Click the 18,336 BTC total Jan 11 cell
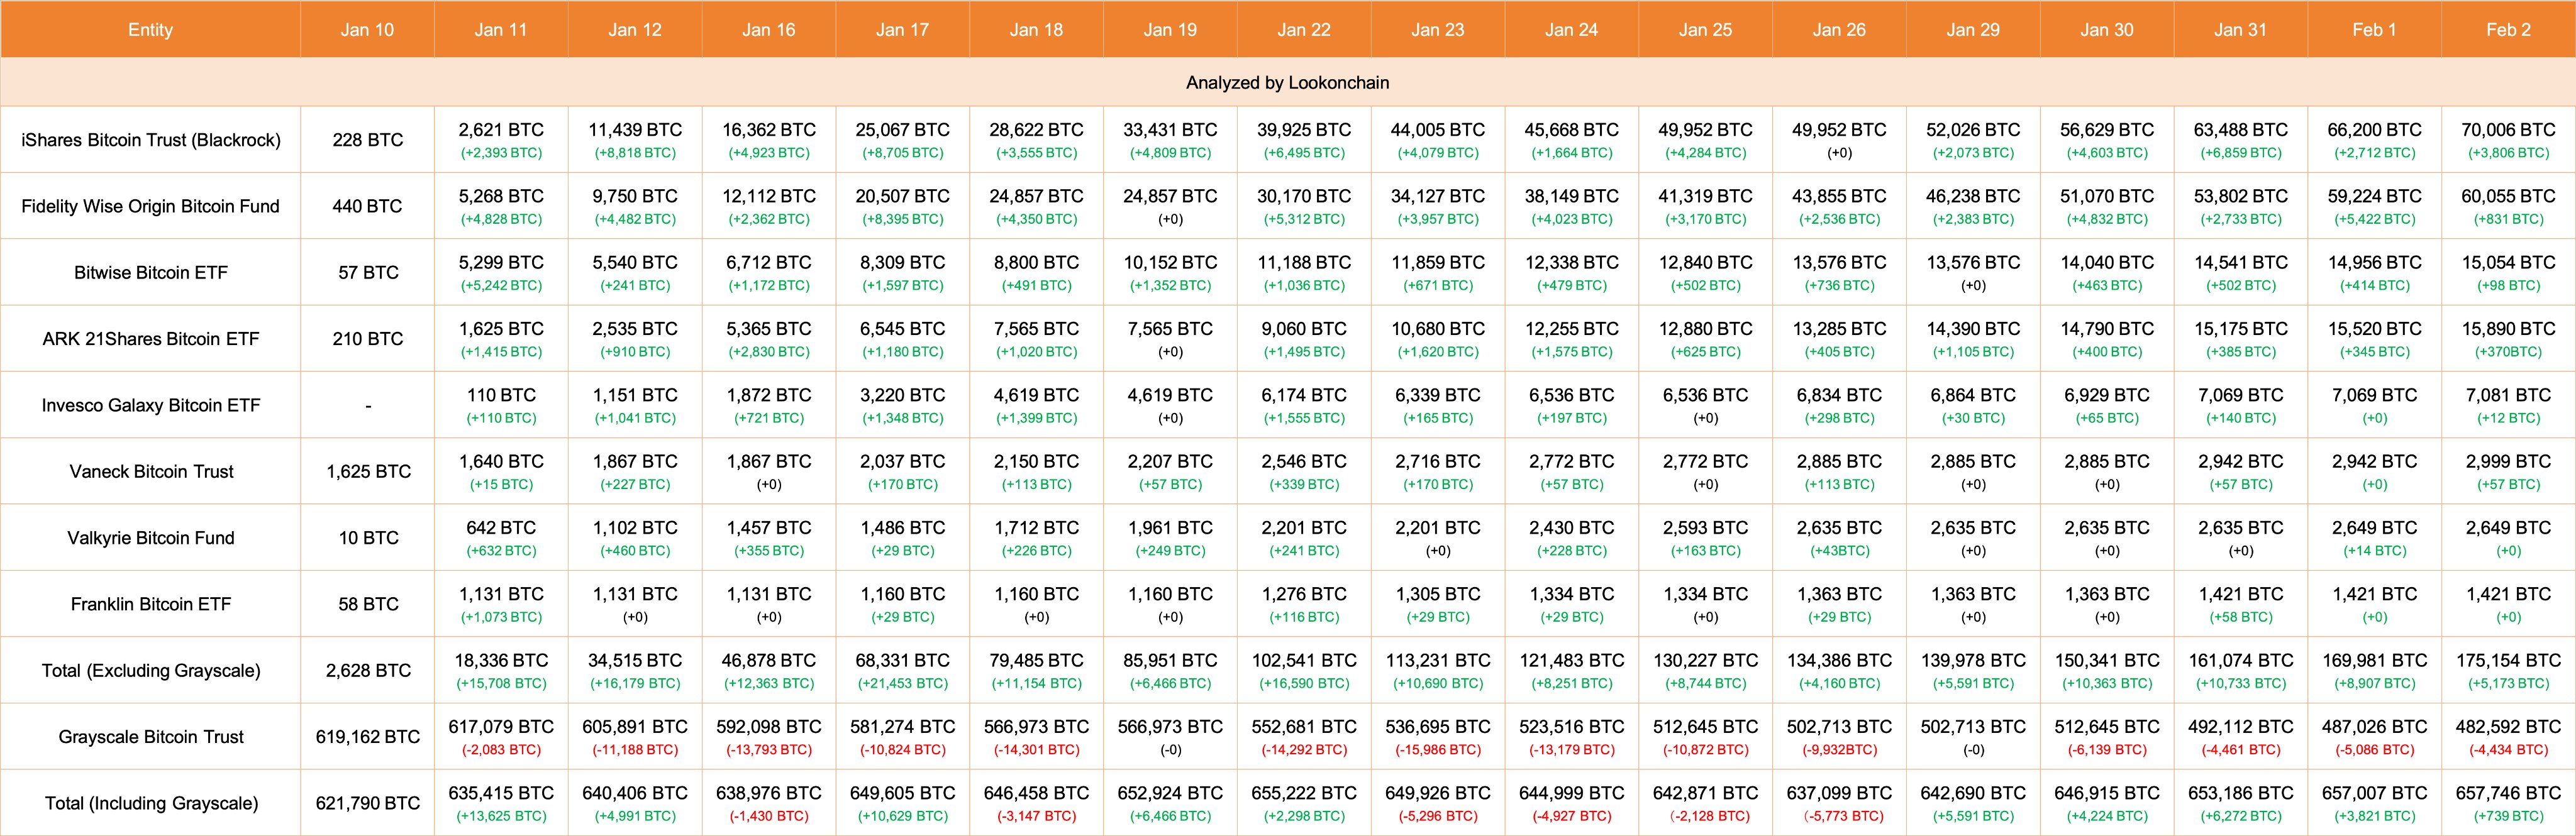 [x=501, y=670]
